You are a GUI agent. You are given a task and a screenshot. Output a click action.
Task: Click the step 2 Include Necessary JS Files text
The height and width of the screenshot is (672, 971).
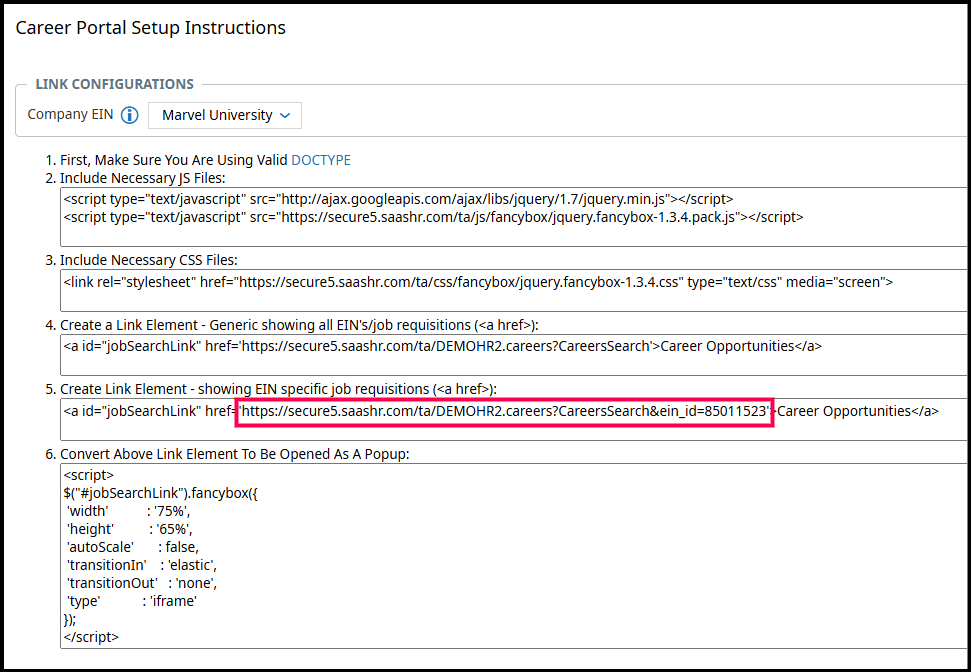(x=142, y=178)
